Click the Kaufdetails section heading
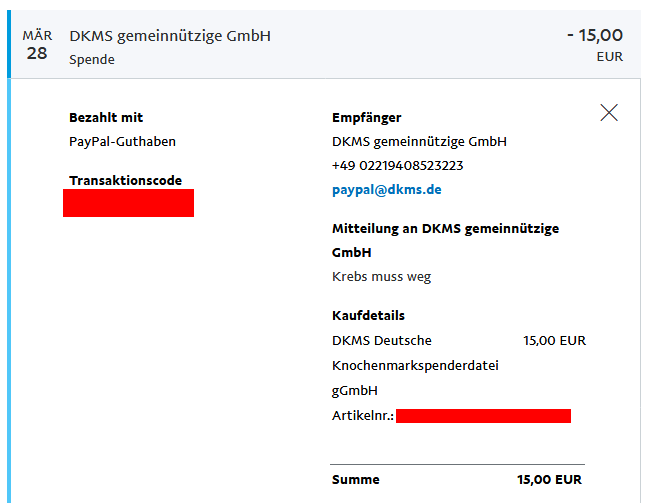651x503 pixels. 368,315
